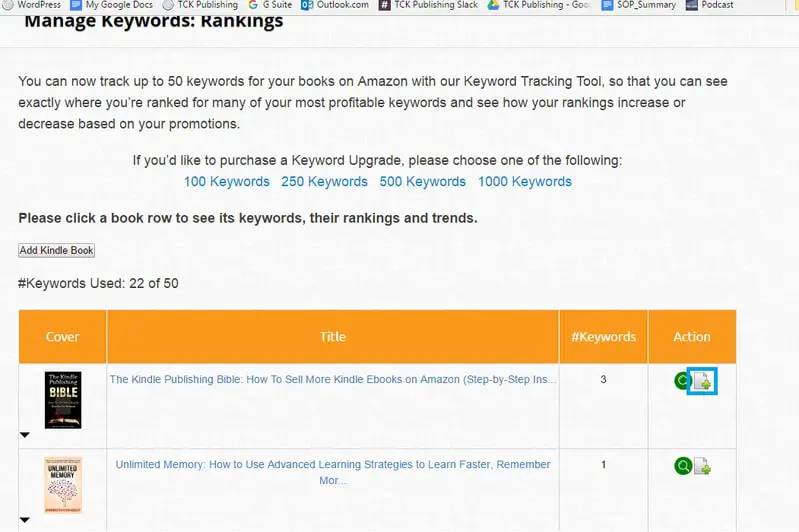Open The Kindle Publishing Bible title link
The height and width of the screenshot is (532, 799).
coord(333,379)
